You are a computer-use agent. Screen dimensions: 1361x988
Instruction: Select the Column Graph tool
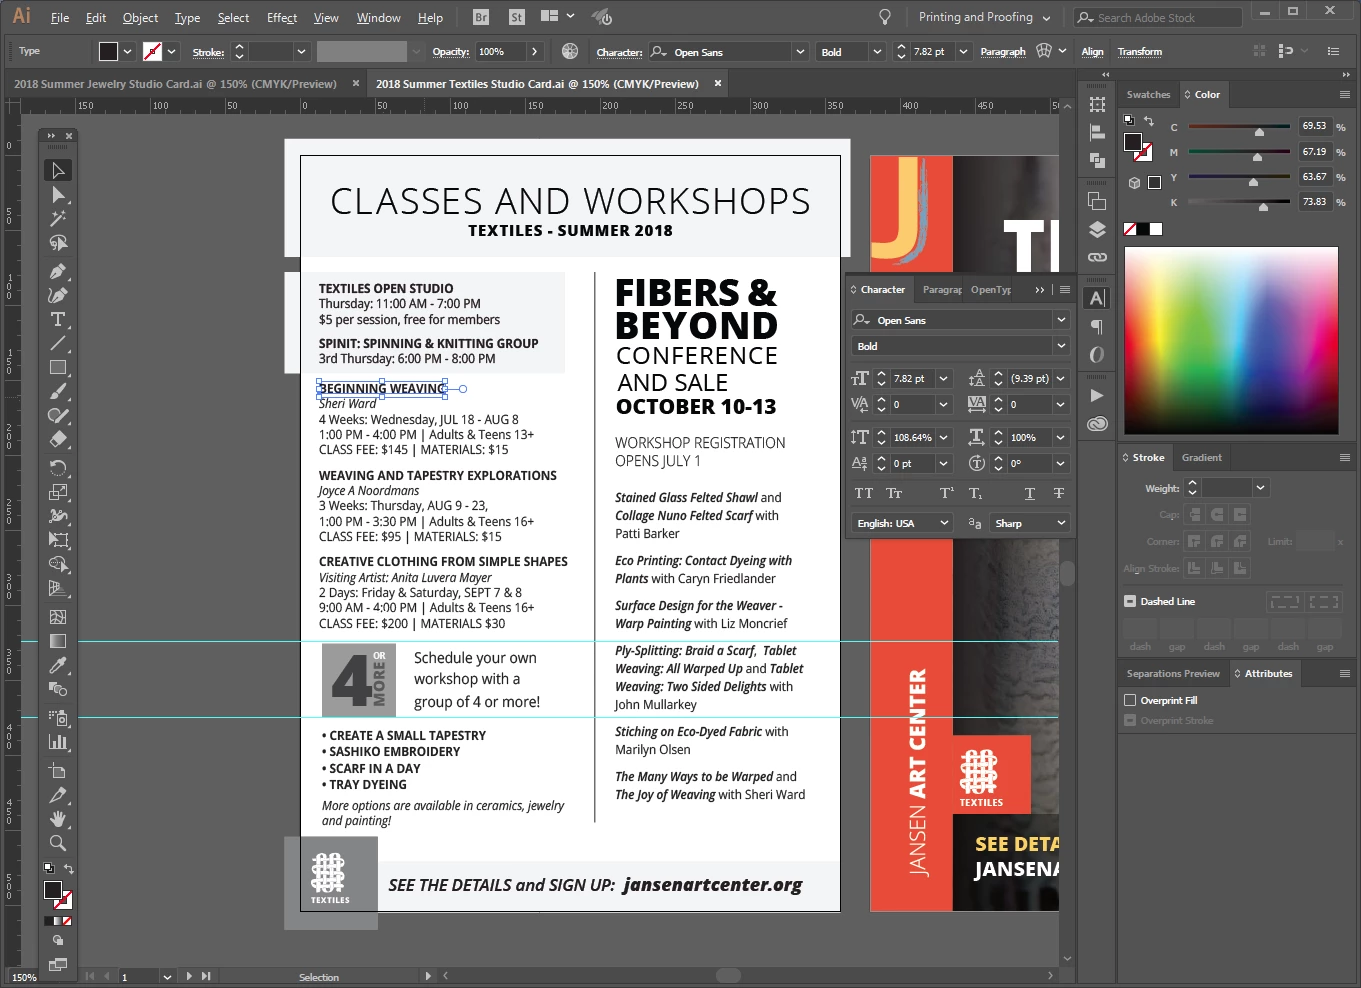(x=58, y=742)
